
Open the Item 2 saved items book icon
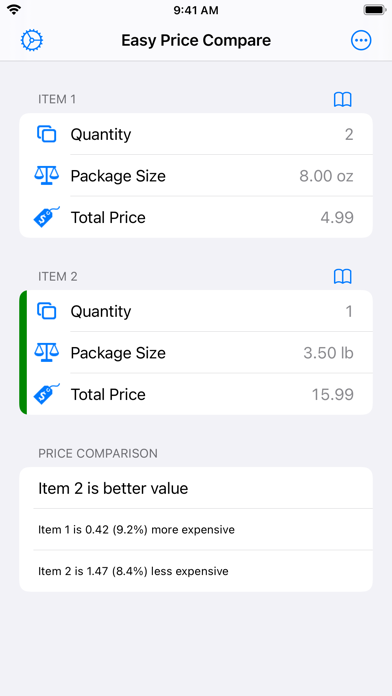point(342,277)
